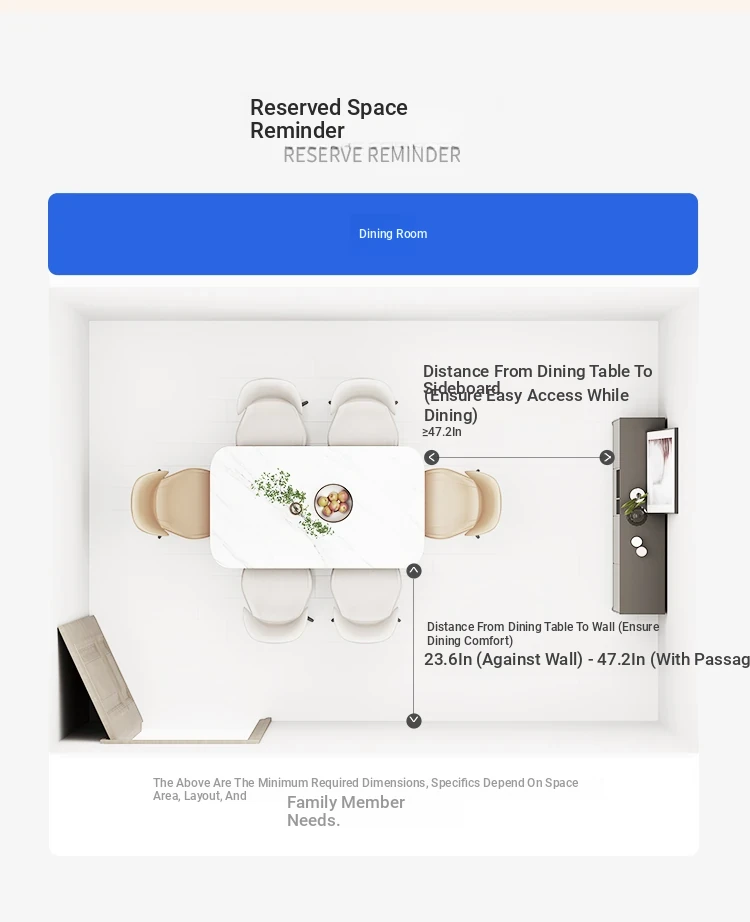
Task: Click the Dining Room label text
Action: point(393,234)
